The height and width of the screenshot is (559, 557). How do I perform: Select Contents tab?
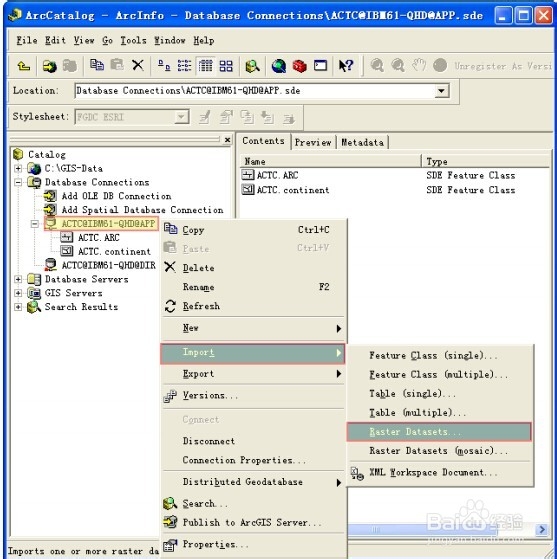click(264, 141)
